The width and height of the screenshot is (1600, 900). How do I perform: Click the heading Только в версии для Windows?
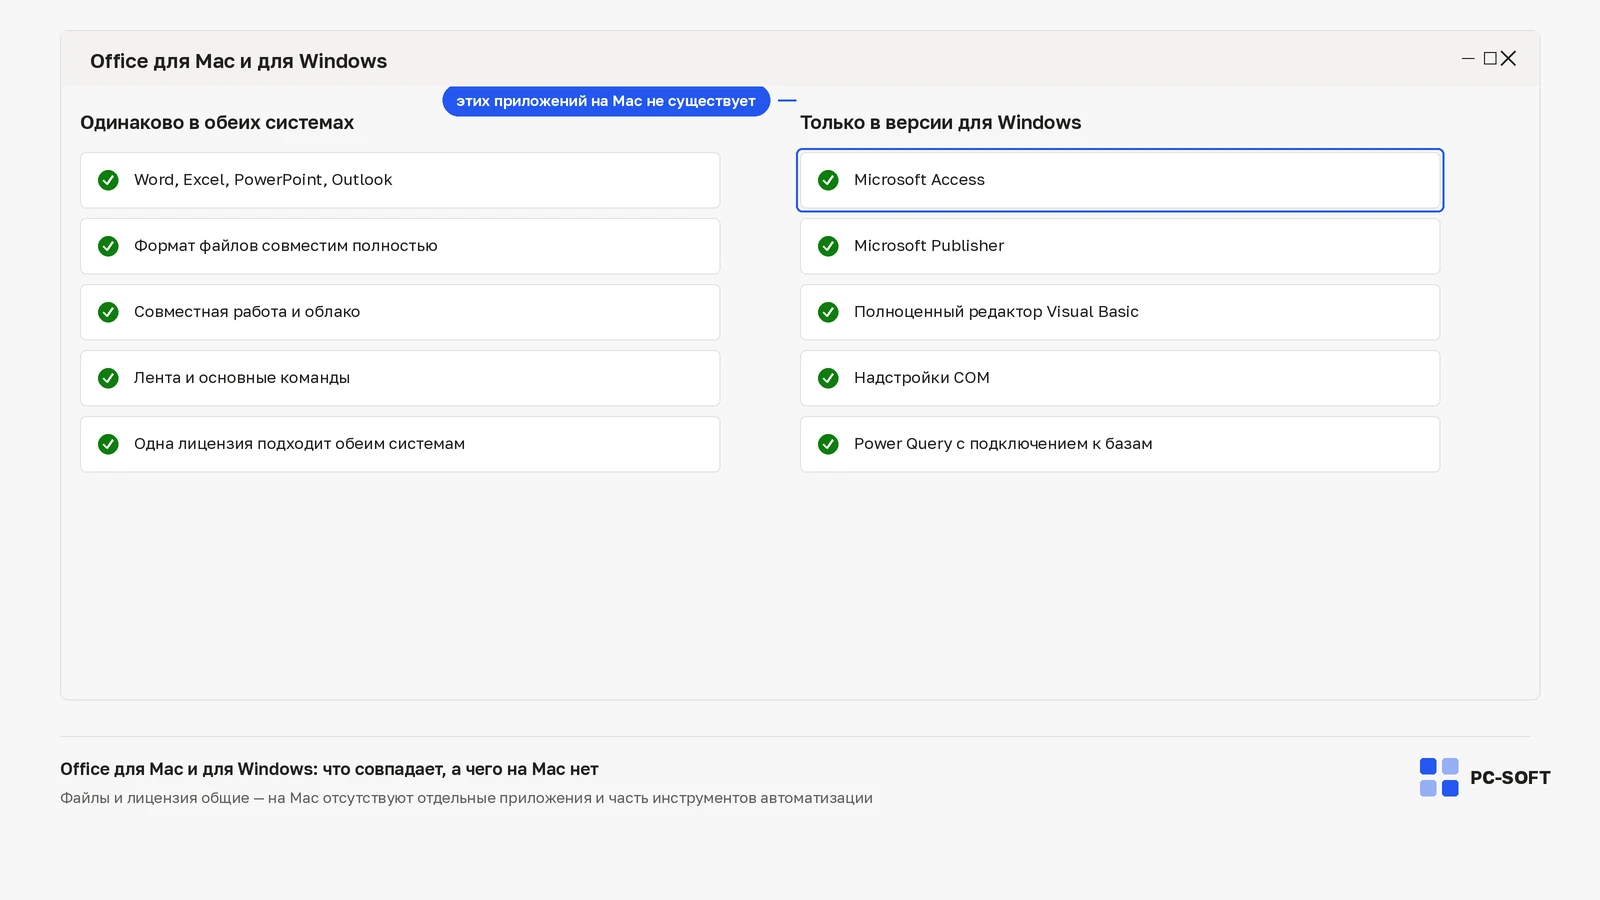[940, 123]
